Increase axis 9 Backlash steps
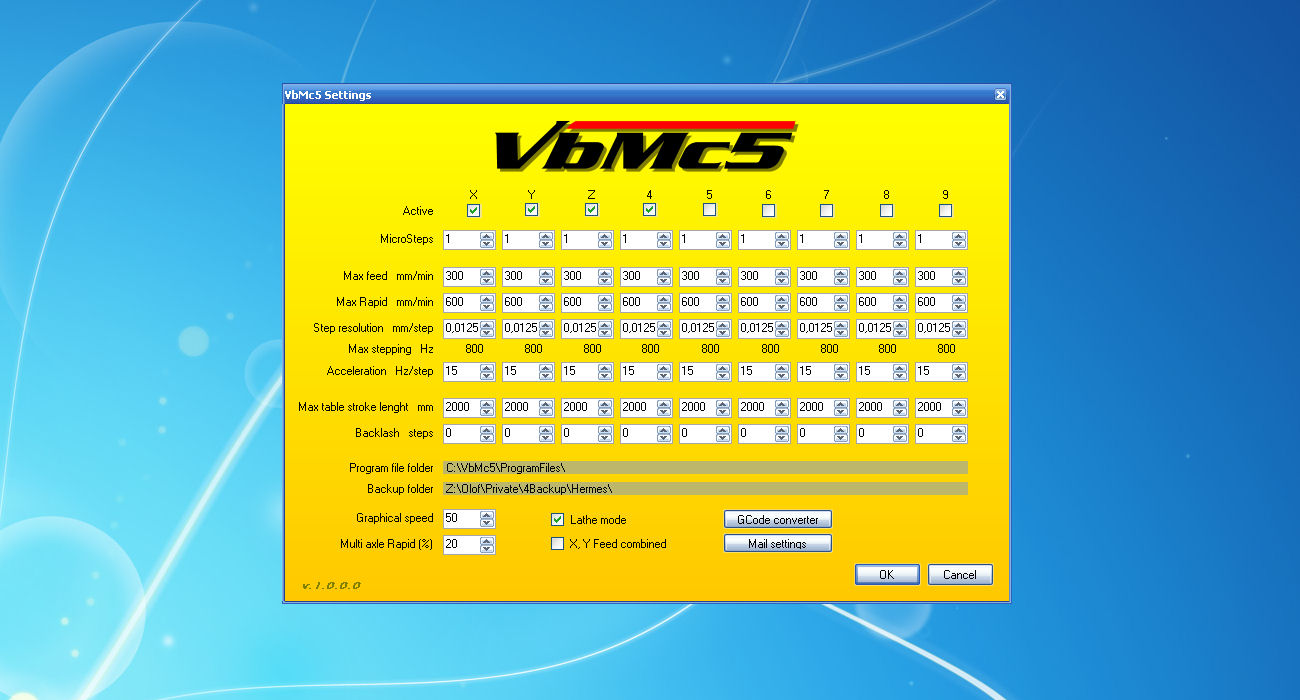Viewport: 1300px width, 700px height. click(959, 430)
